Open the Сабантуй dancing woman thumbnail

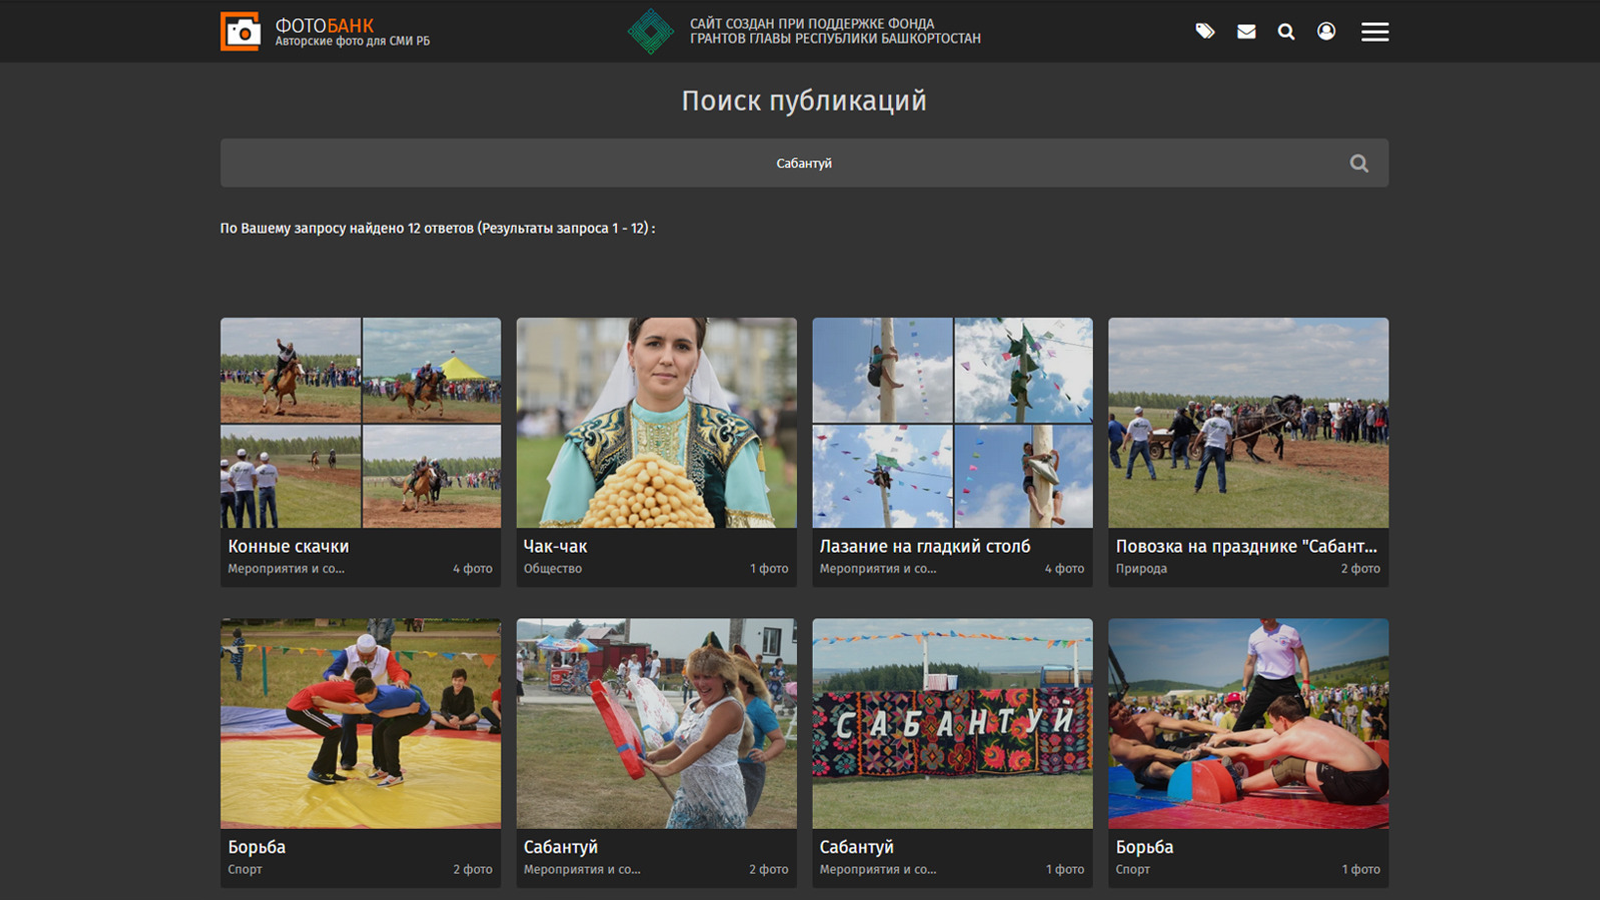(x=656, y=723)
